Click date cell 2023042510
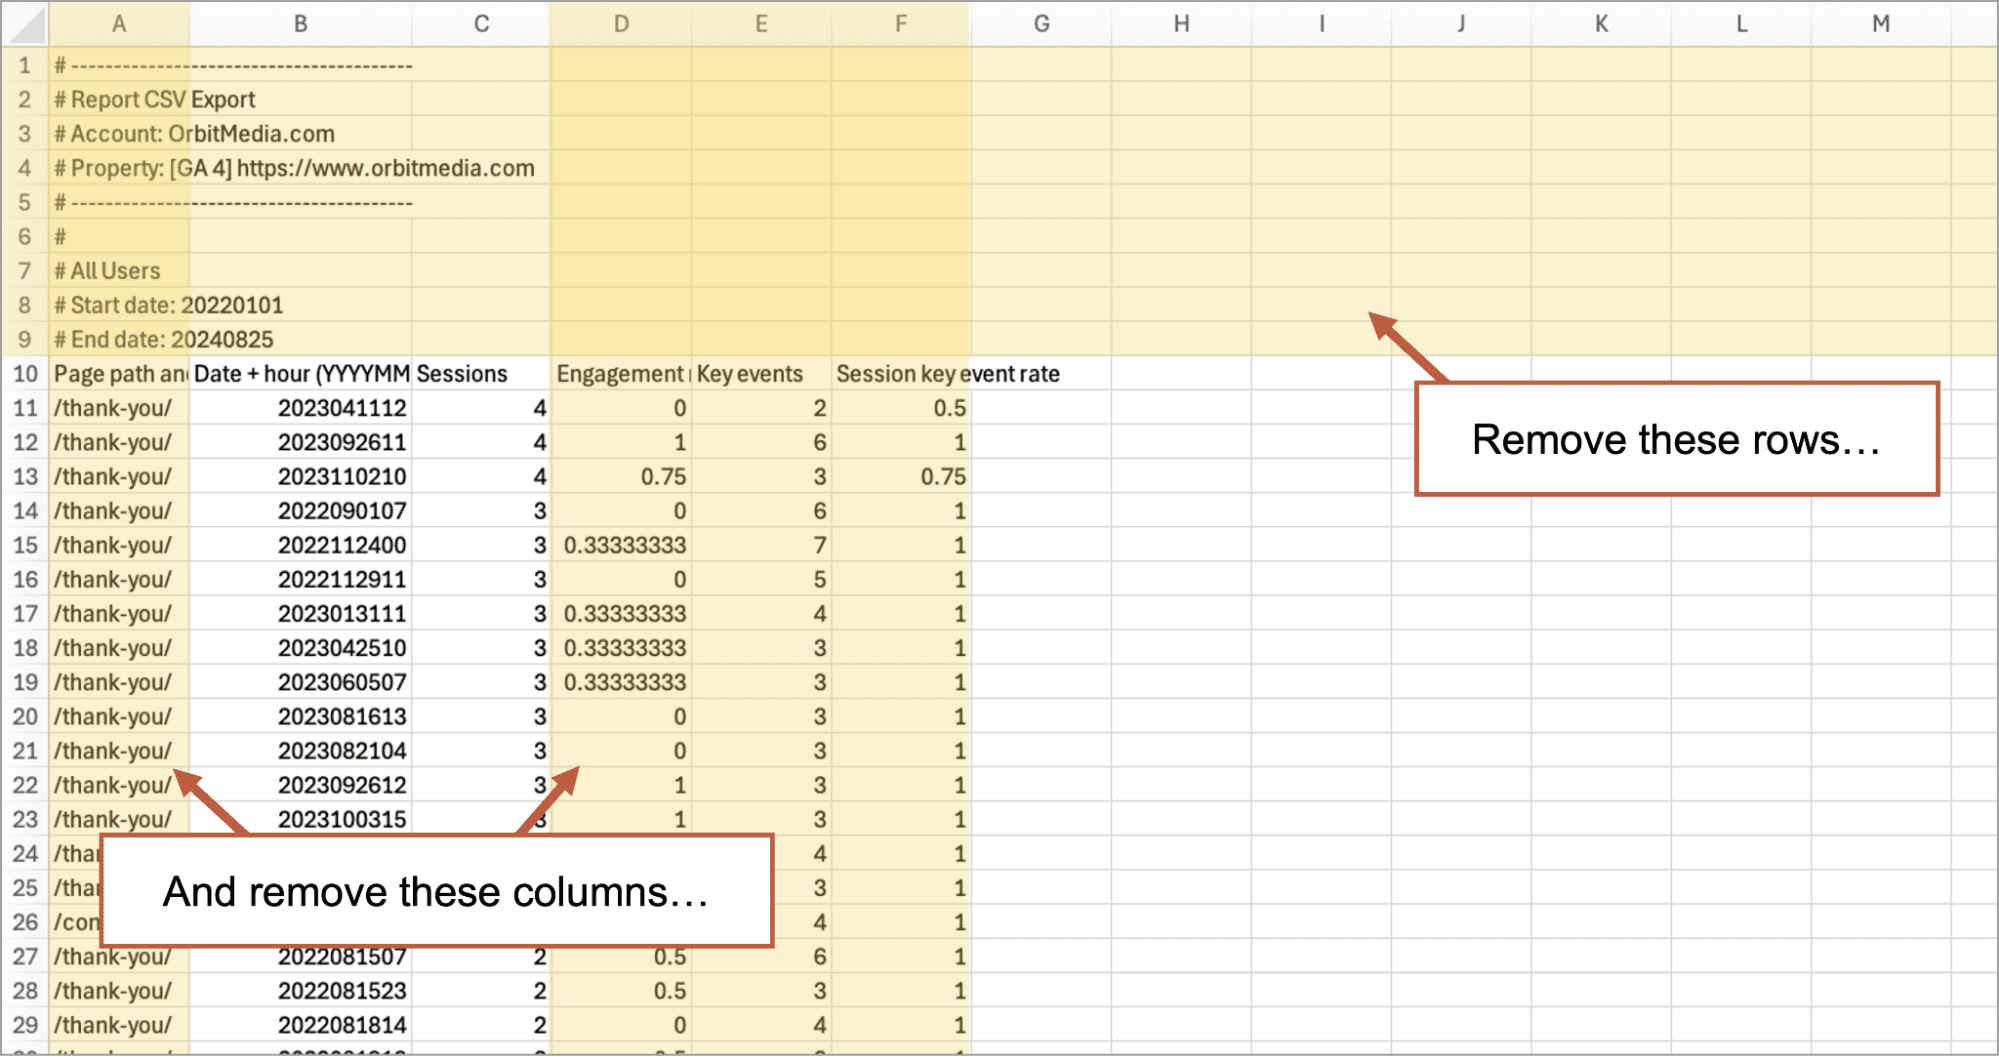The image size is (1999, 1057). point(300,648)
